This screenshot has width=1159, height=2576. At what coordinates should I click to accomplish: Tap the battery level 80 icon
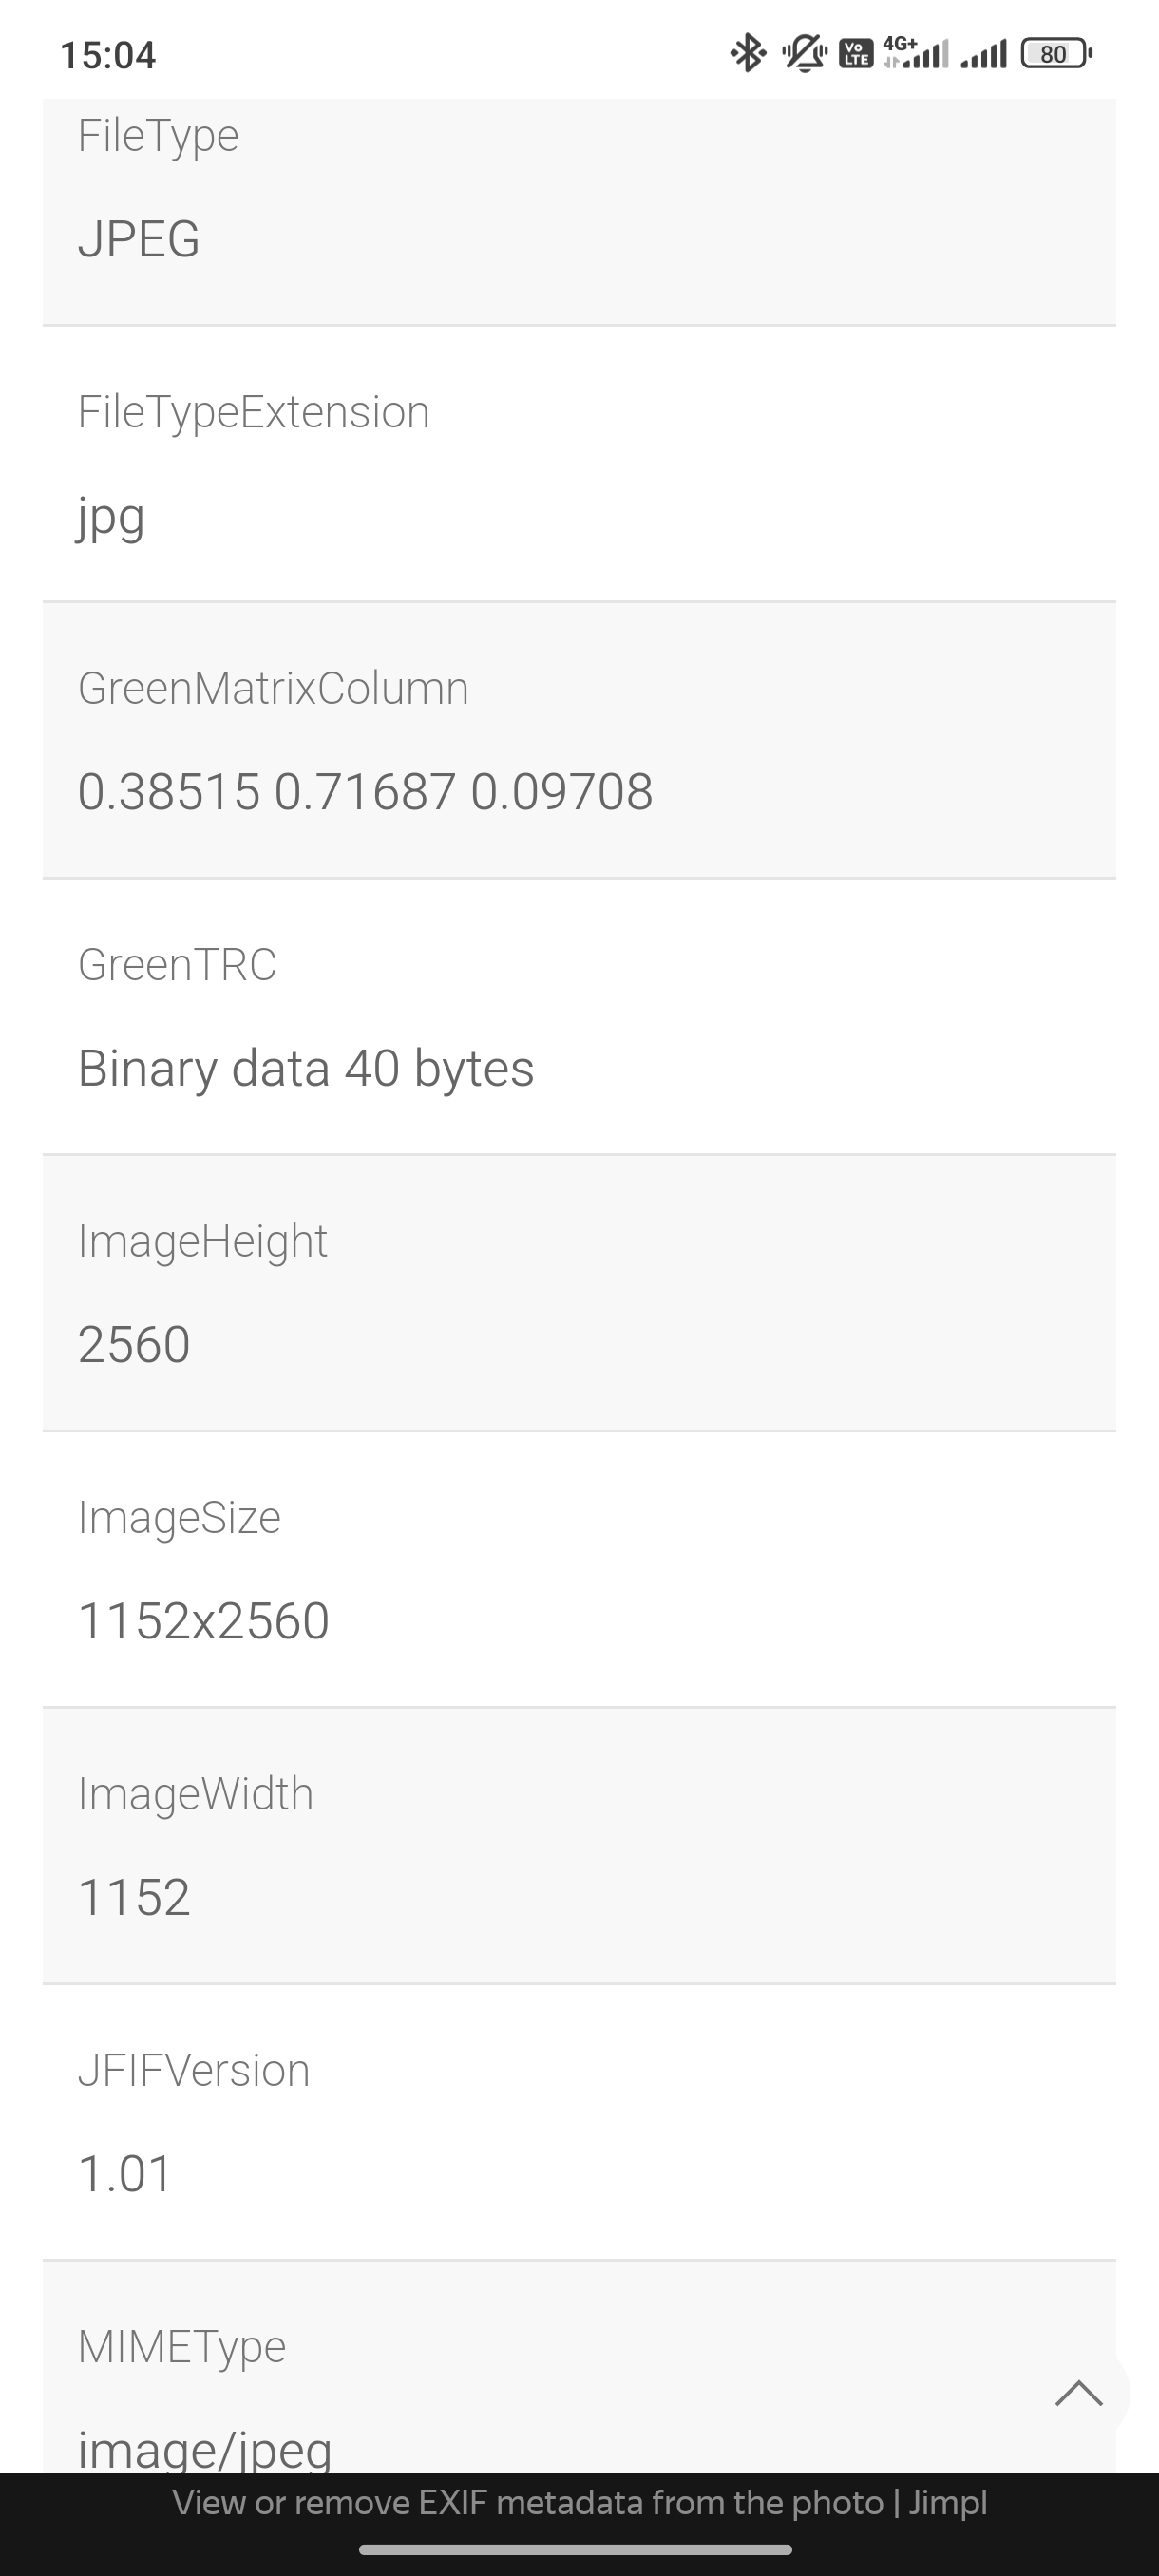coord(1055,53)
